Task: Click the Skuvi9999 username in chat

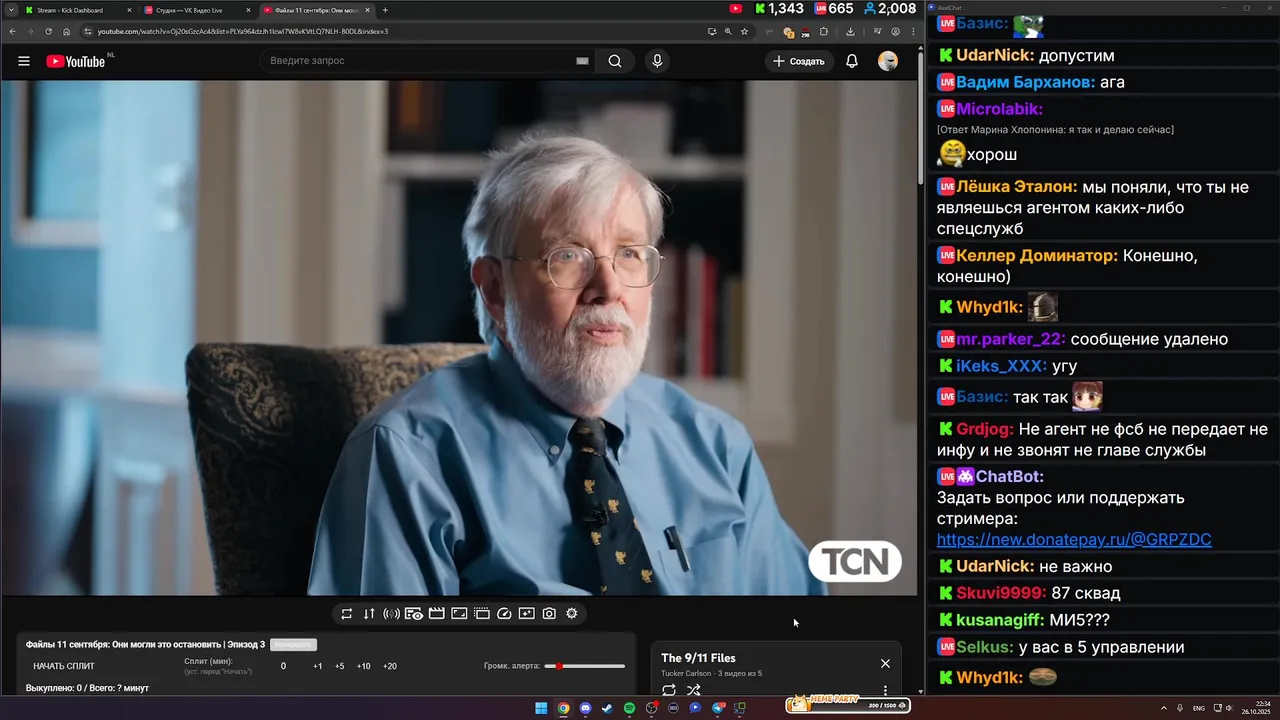Action: [1001, 593]
